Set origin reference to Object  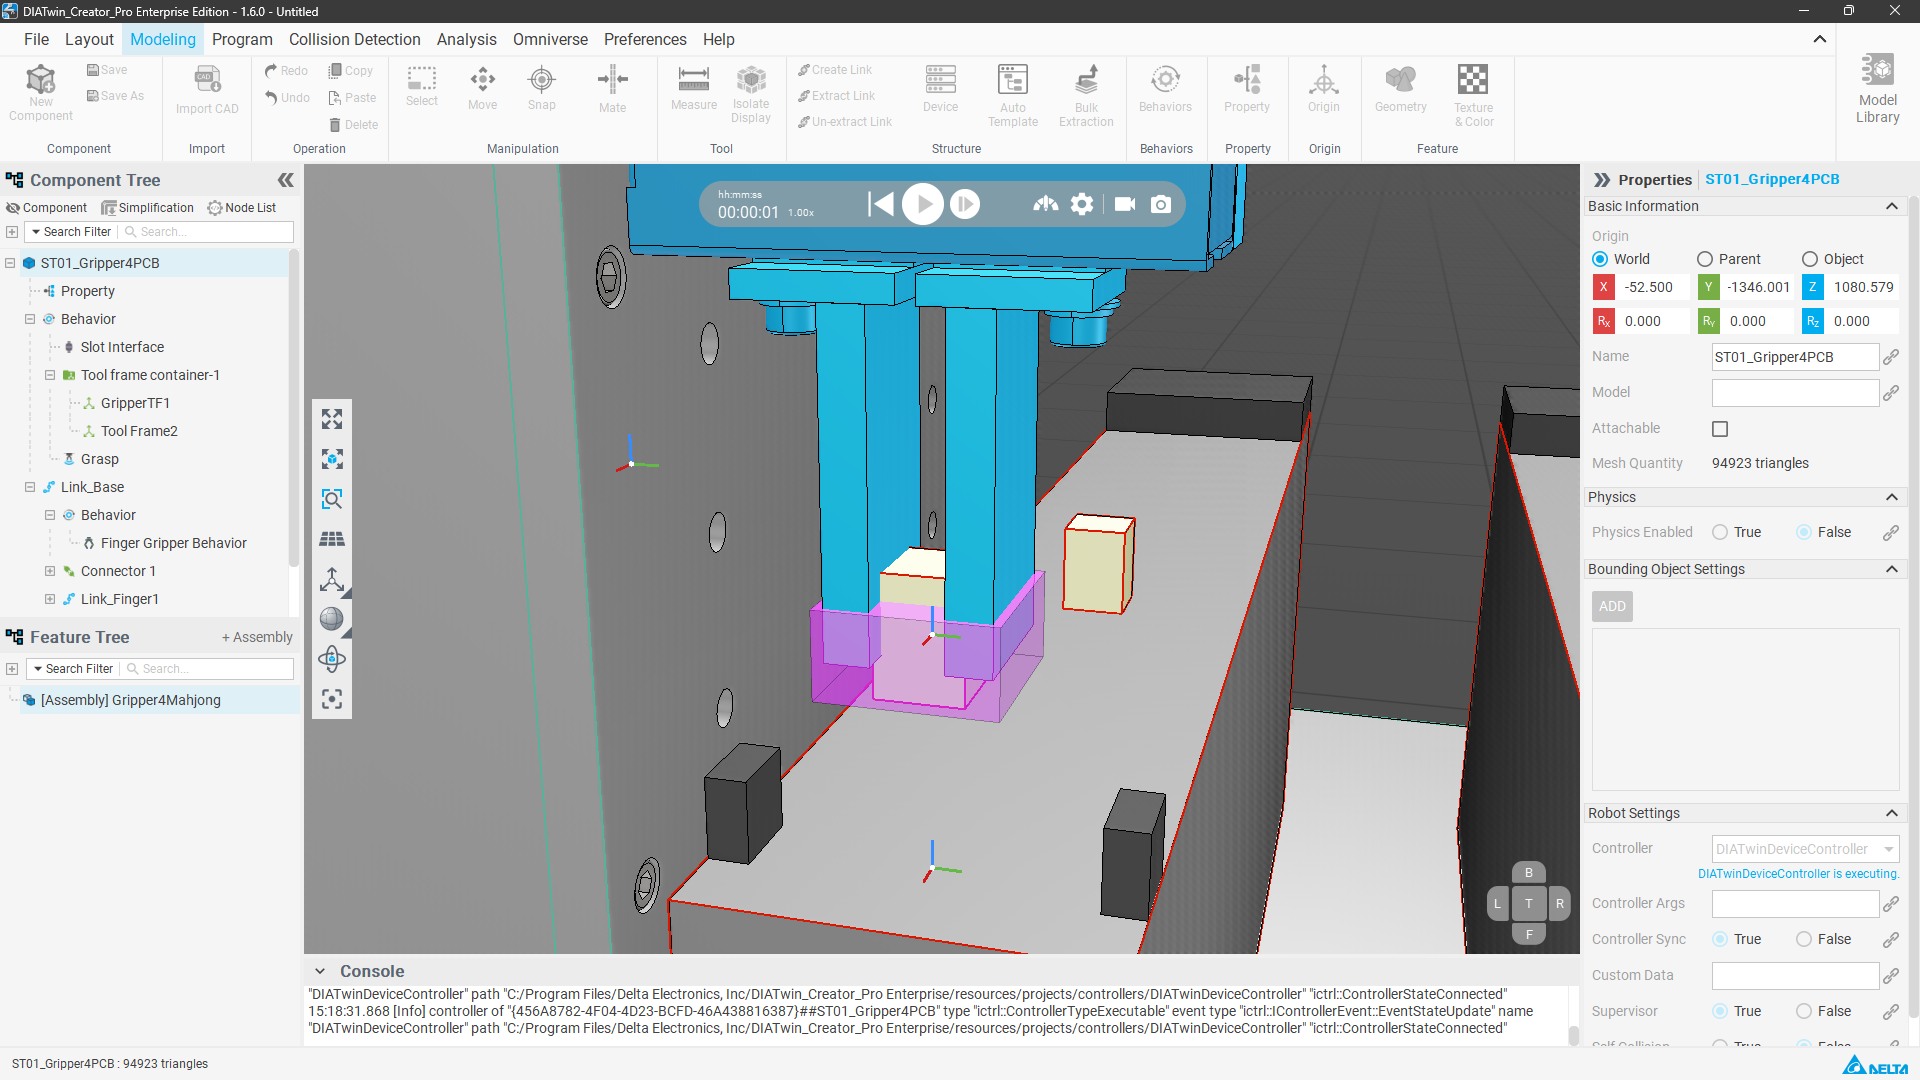click(x=1810, y=259)
